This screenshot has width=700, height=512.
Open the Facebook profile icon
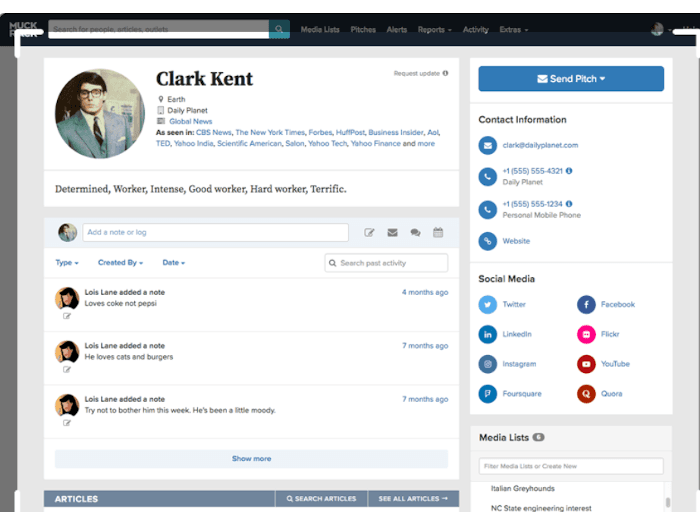tap(586, 305)
